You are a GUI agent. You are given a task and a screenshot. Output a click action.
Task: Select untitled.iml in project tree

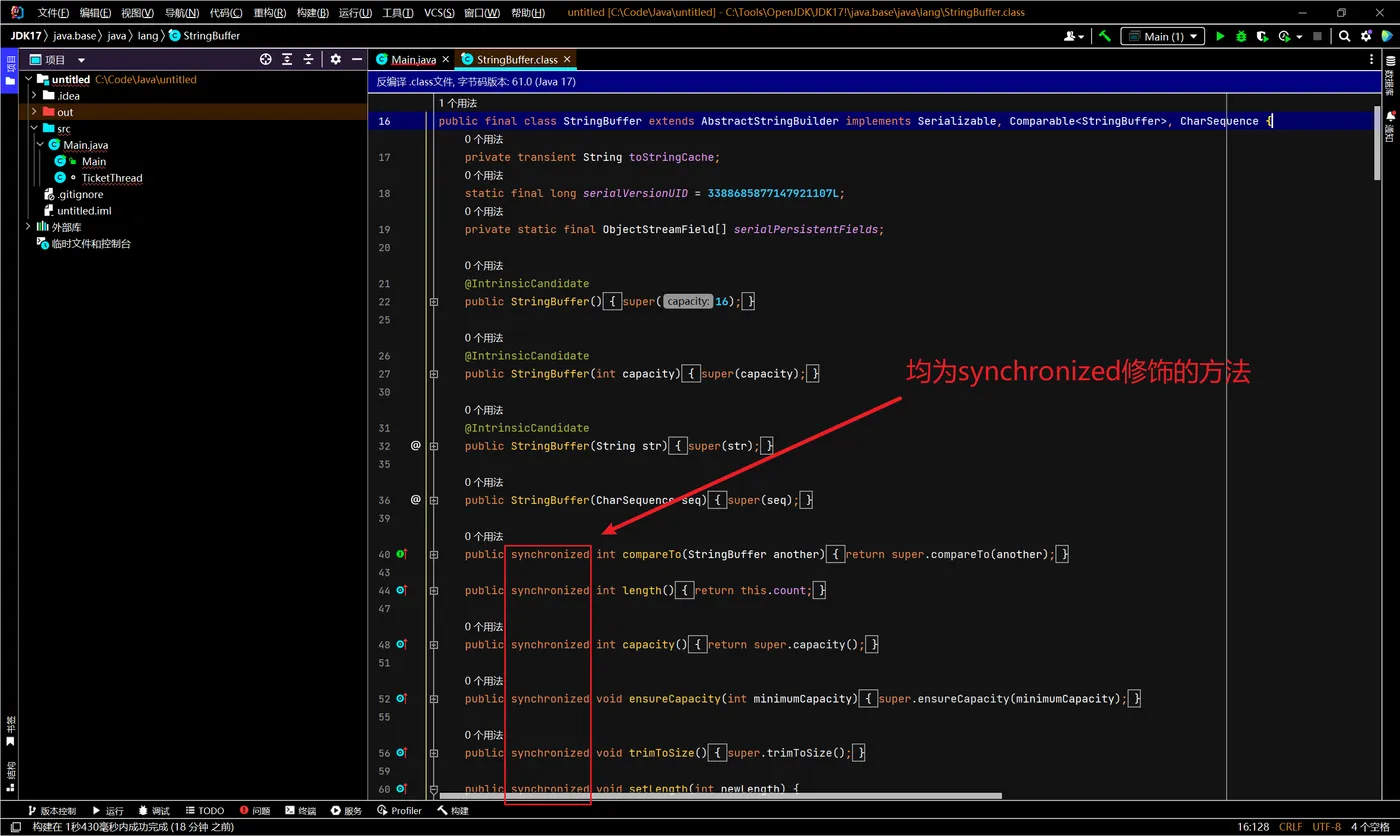click(84, 211)
